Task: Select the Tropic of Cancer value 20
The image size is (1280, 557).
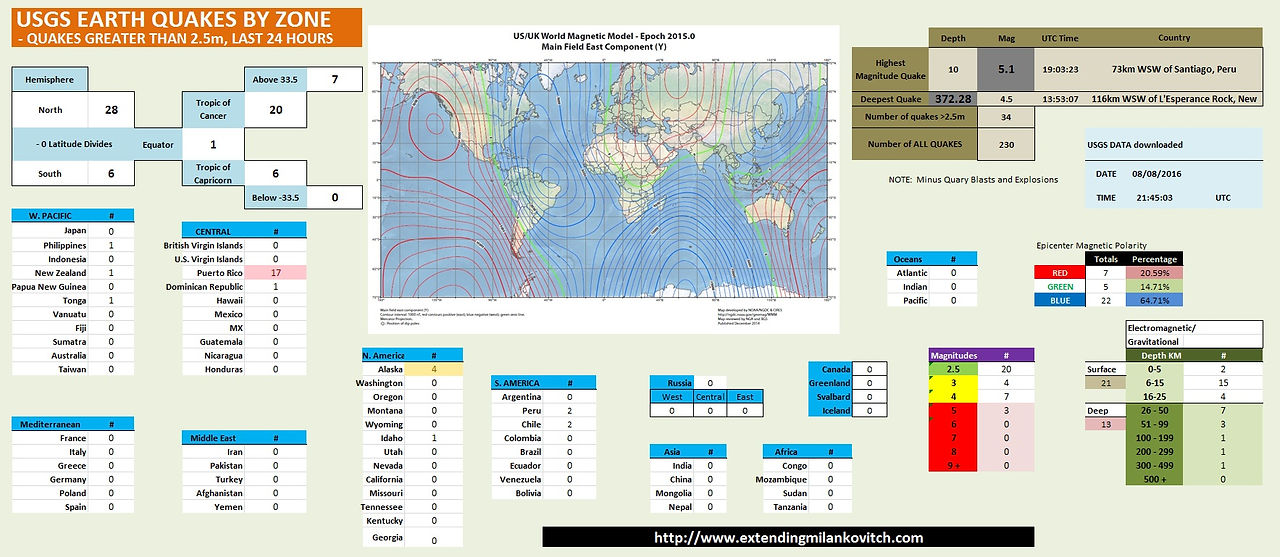Action: point(275,110)
